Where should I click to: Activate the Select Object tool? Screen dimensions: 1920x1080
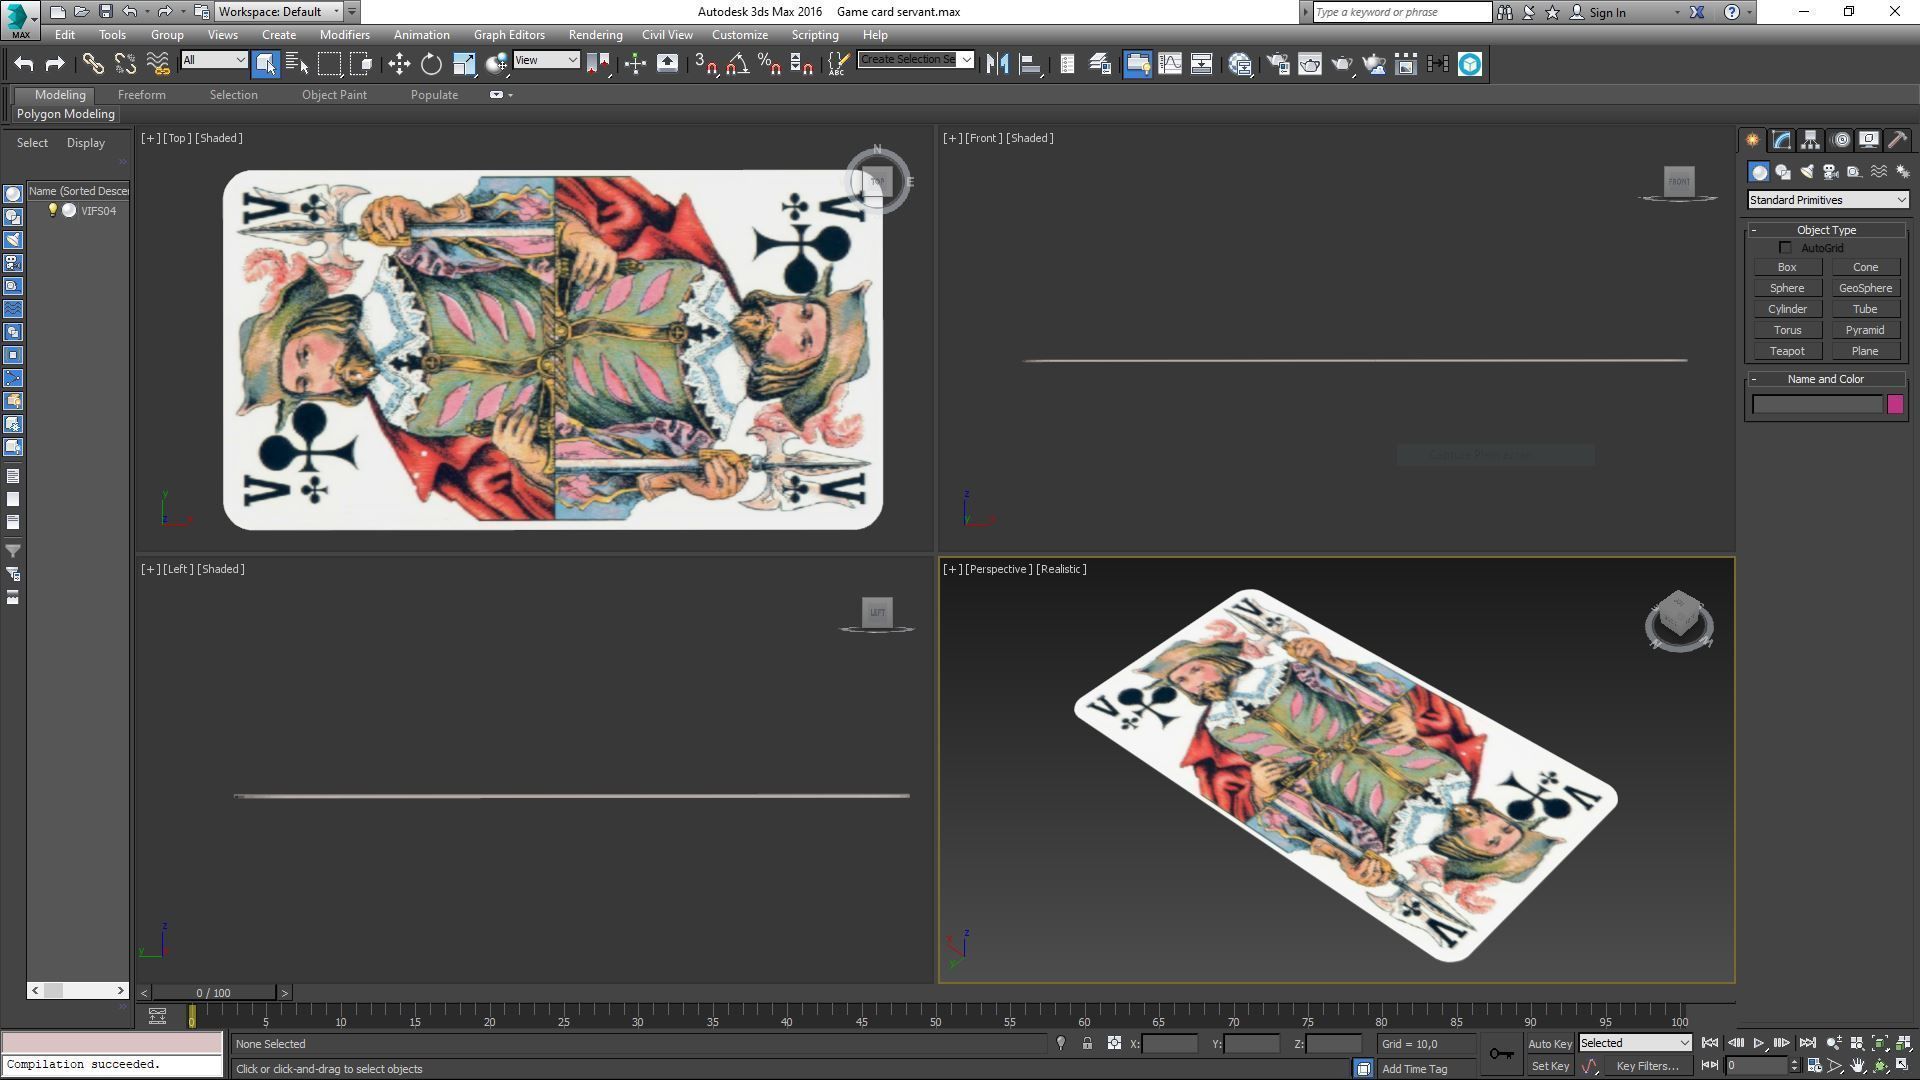click(x=265, y=64)
